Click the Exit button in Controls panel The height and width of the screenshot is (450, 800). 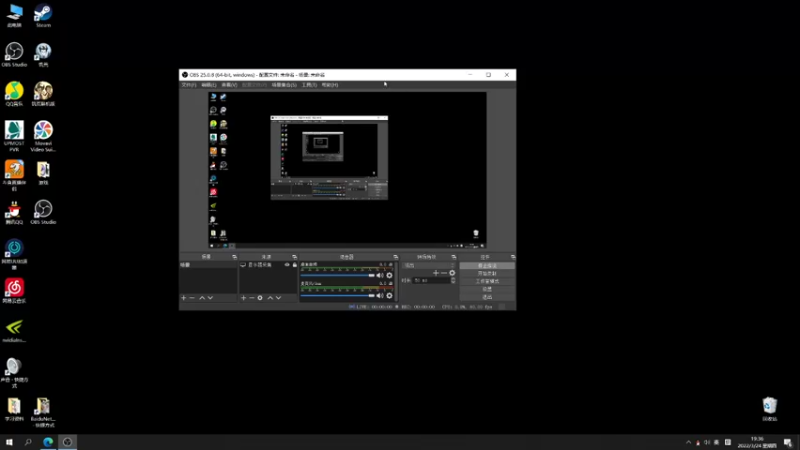pyautogui.click(x=487, y=297)
